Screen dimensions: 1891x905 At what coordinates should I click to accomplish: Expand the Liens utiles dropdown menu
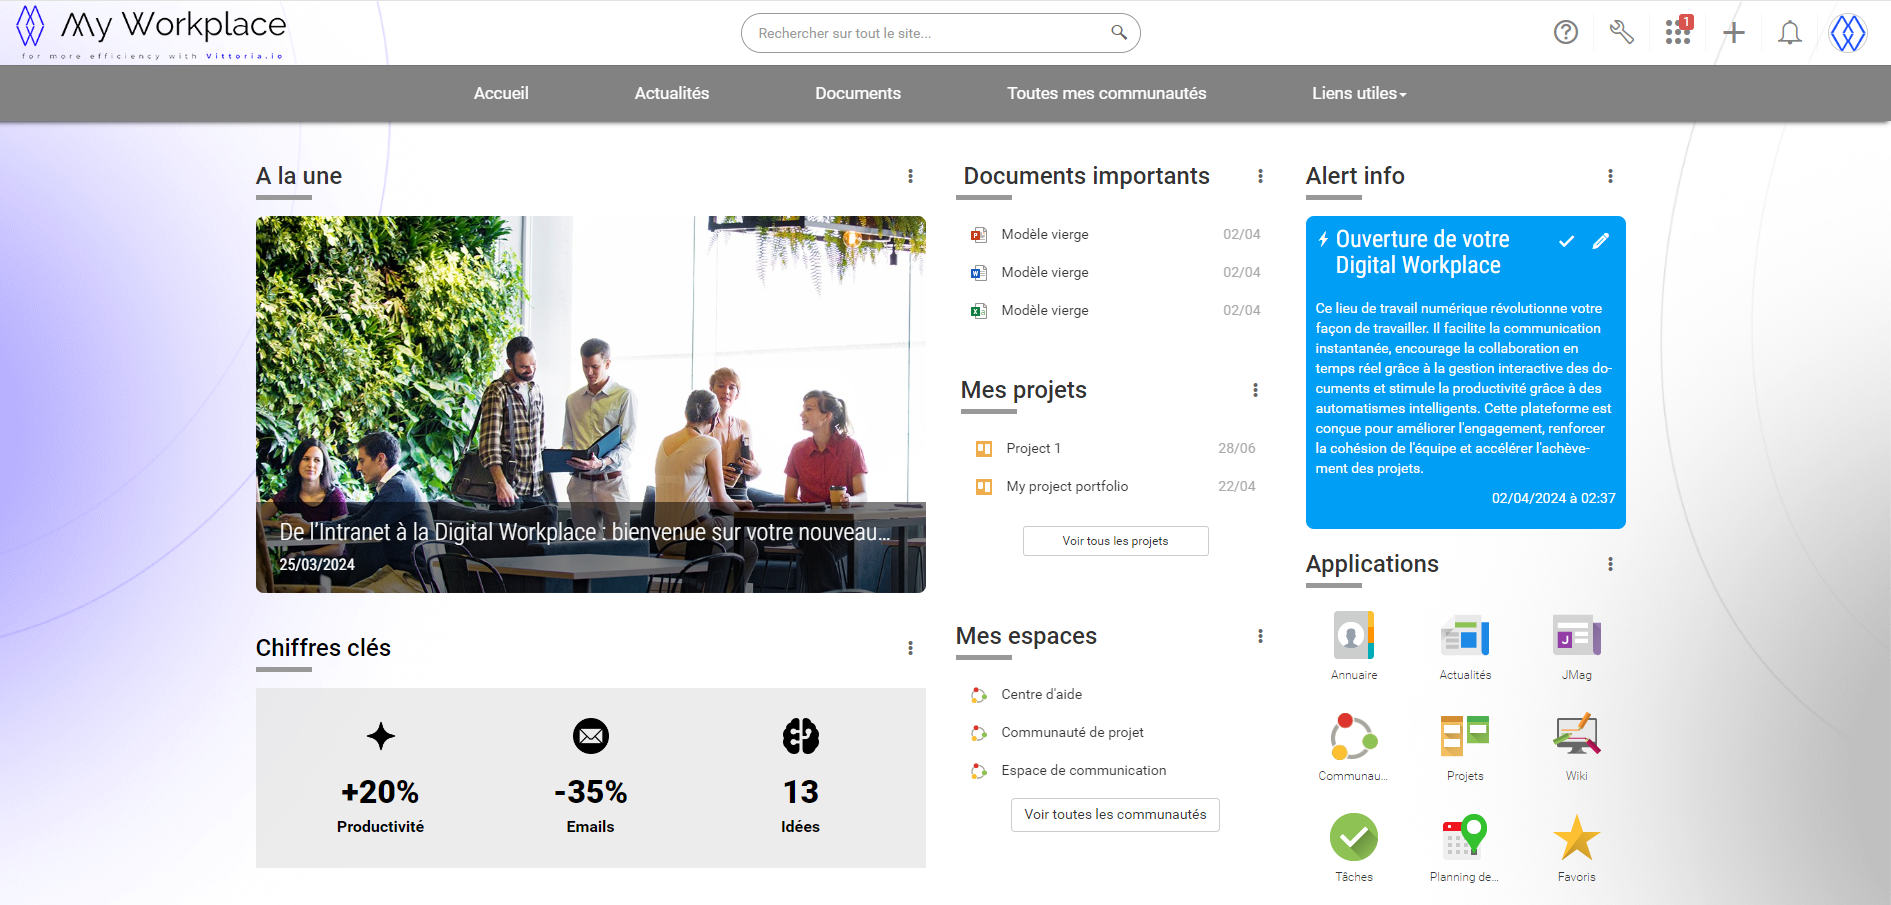click(x=1359, y=93)
